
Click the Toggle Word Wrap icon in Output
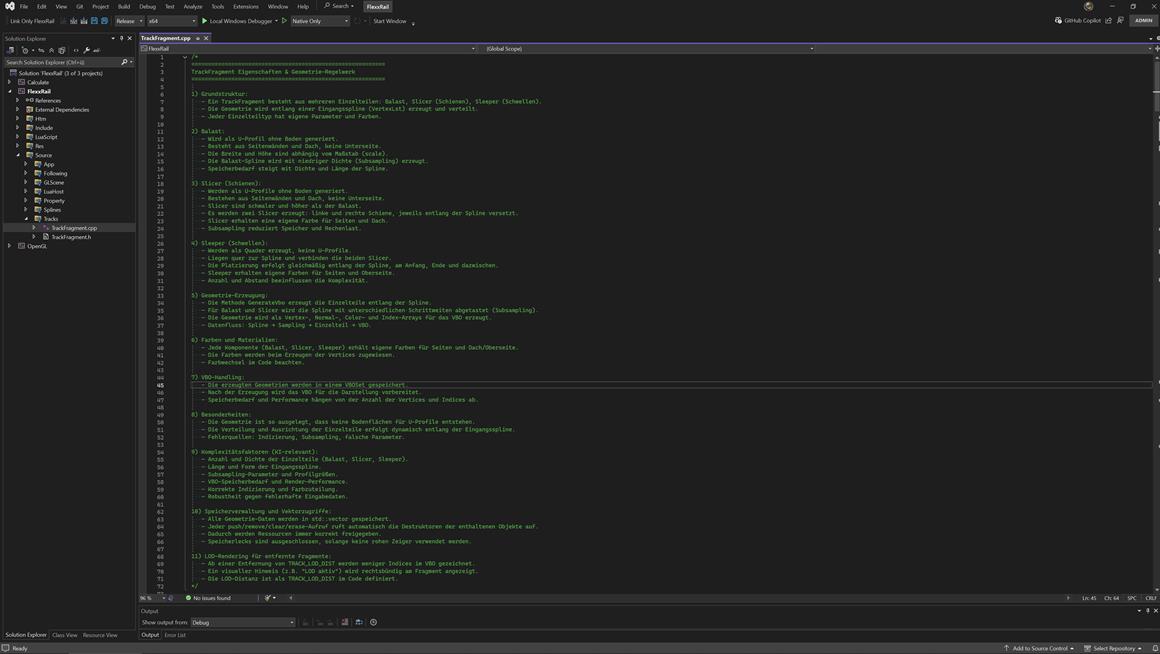(x=359, y=622)
